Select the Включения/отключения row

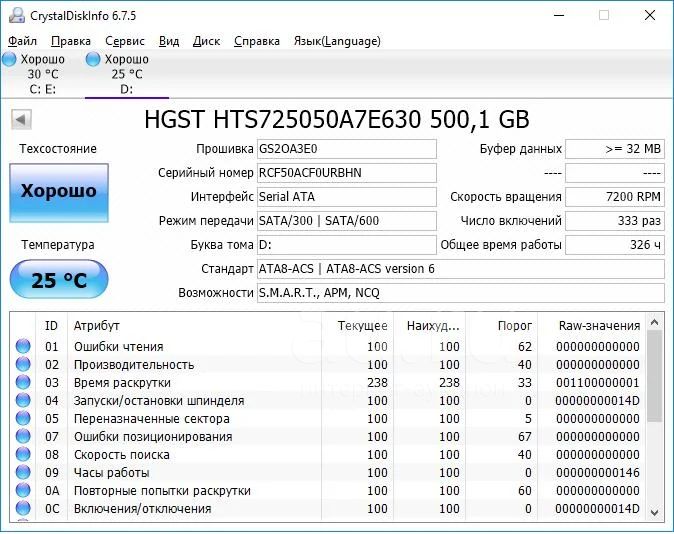tap(328, 509)
